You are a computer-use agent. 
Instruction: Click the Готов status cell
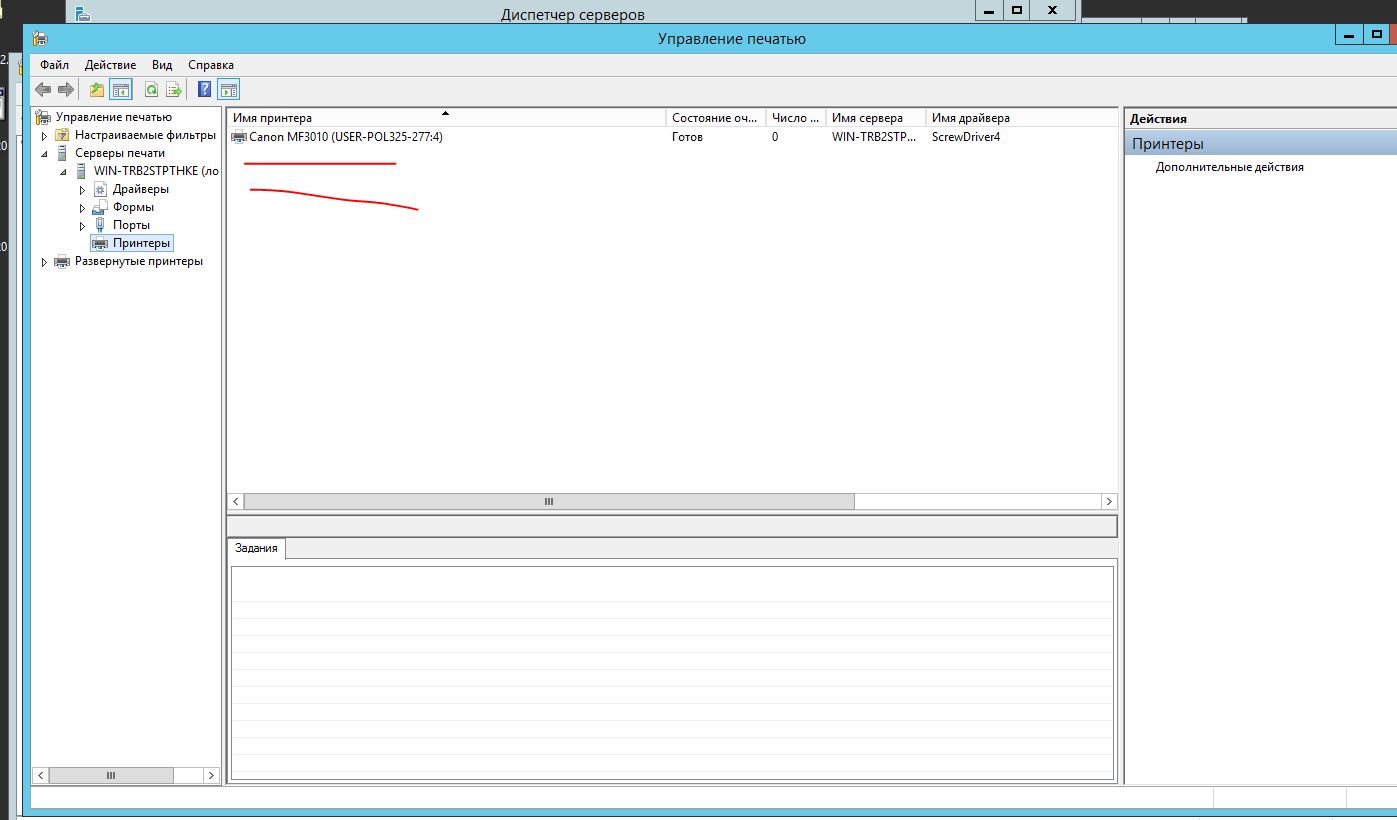(687, 137)
